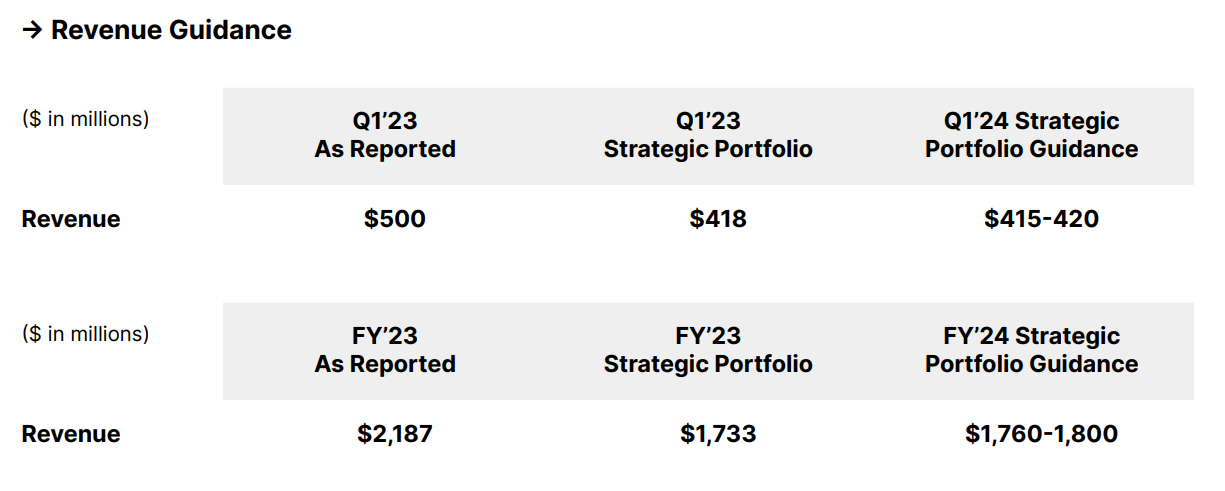Click the $2,187 revenue value
This screenshot has height=491, width=1225.
395,434
